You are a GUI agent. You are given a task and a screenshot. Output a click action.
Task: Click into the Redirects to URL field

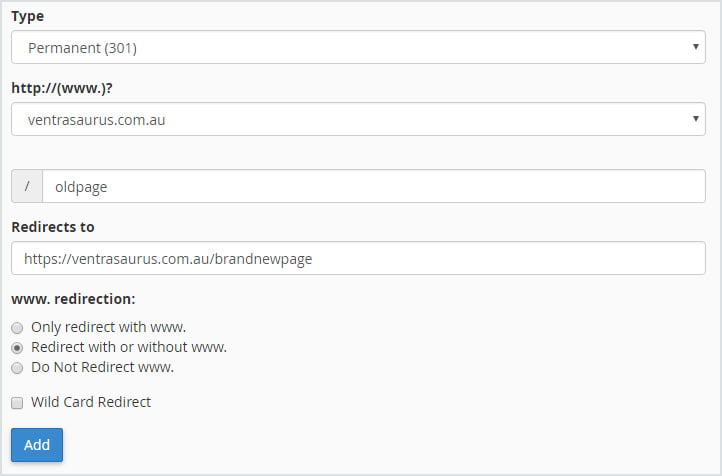pos(358,258)
